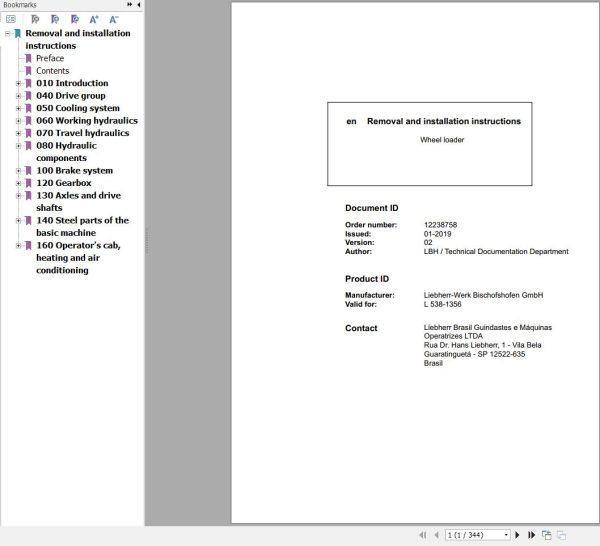Expand the 040 Drive group bookmark
The height and width of the screenshot is (546, 600).
coord(18,96)
